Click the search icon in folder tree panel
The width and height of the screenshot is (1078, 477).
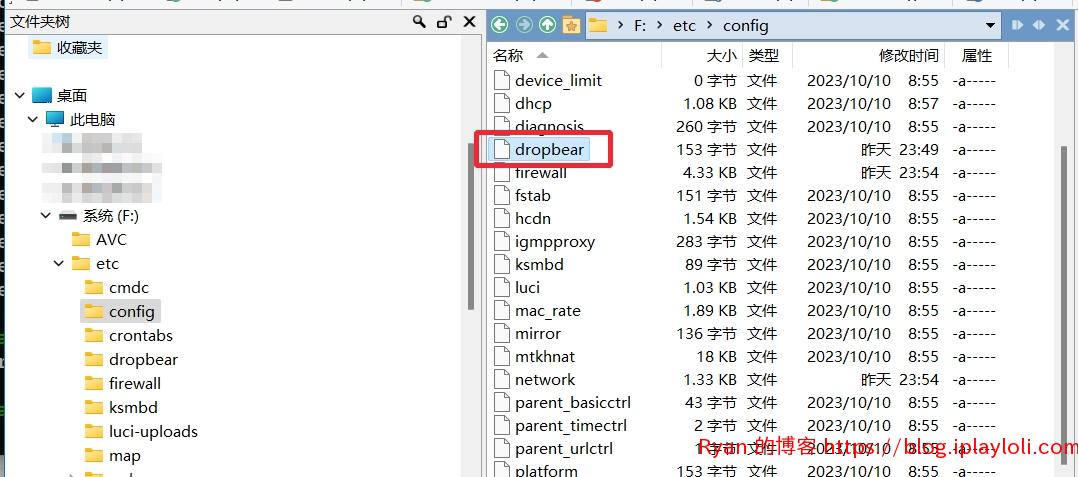click(x=419, y=22)
